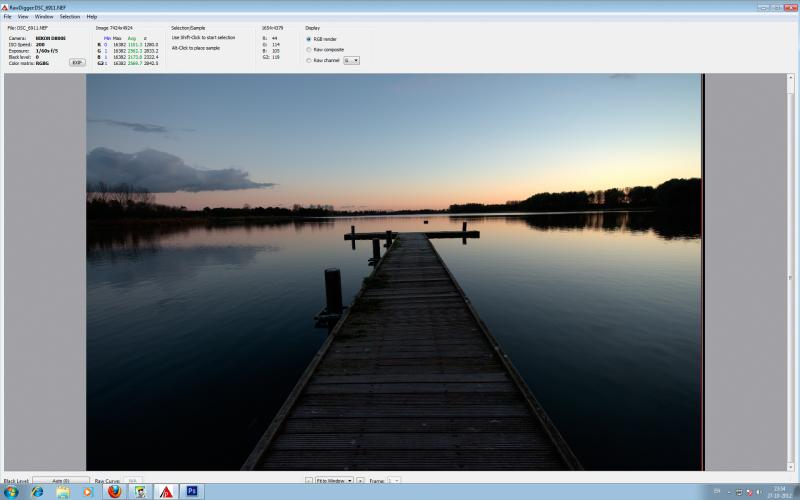
Task: Click the Camera value NIKON D800E text
Action: click(x=51, y=38)
